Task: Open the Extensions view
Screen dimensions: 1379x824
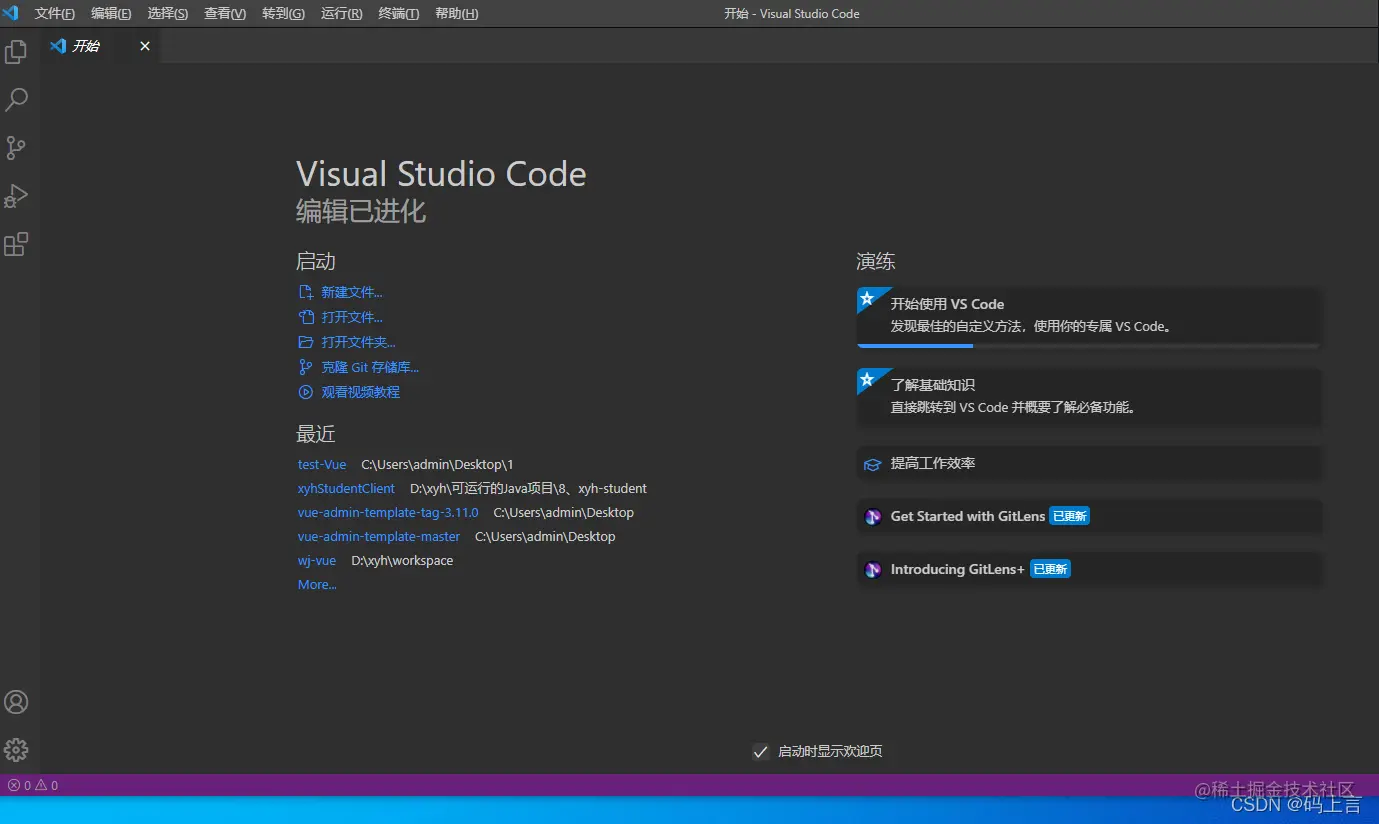Action: pyautogui.click(x=16, y=244)
